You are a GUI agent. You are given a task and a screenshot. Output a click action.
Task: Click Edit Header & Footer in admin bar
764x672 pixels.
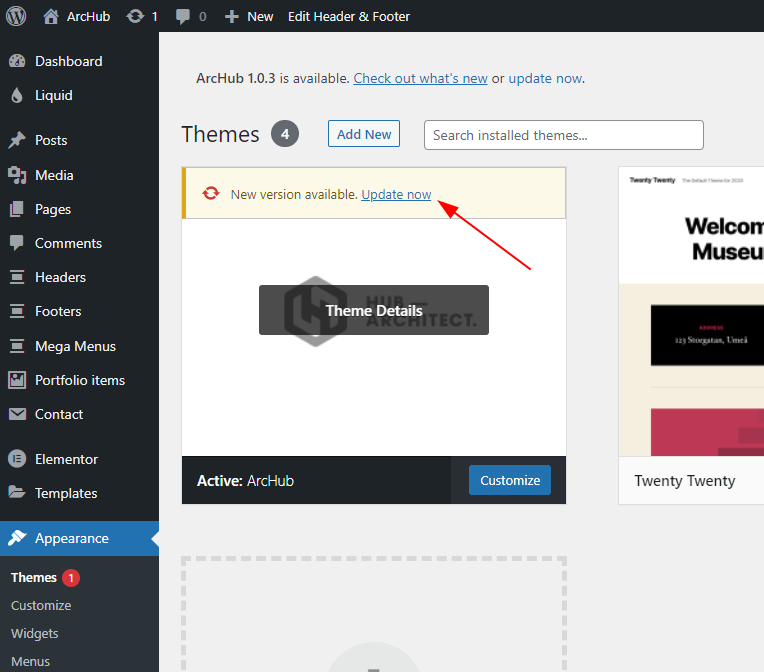click(x=349, y=17)
